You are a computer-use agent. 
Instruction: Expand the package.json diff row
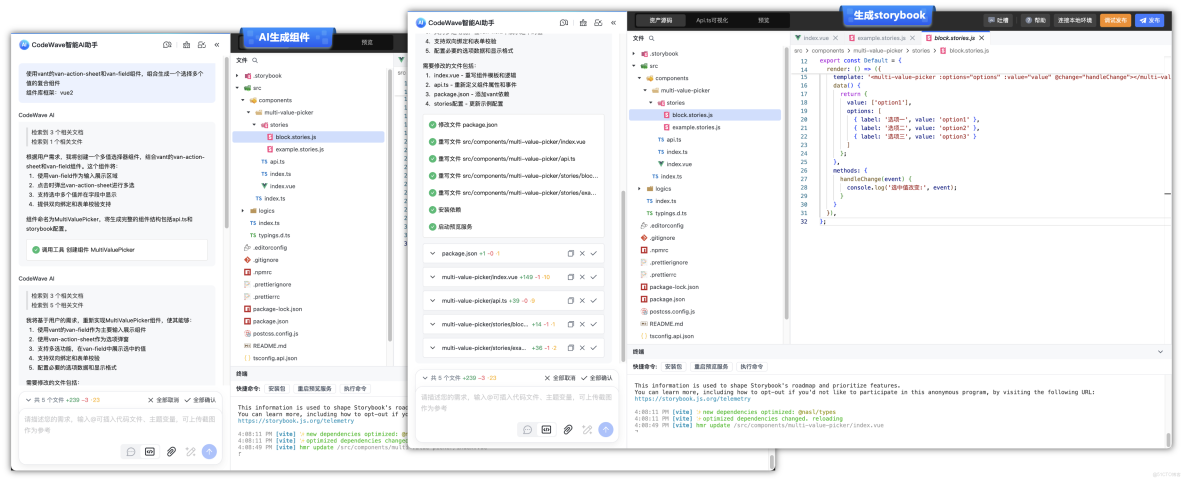pyautogui.click(x=431, y=254)
